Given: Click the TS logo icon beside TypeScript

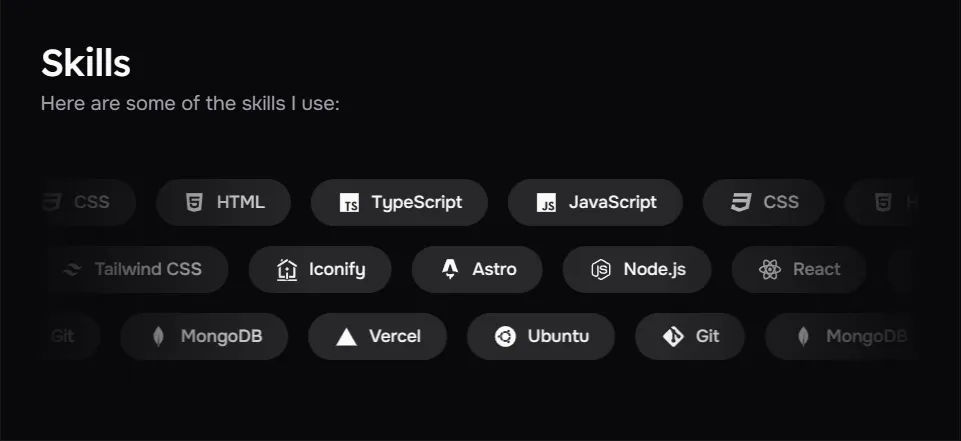Looking at the screenshot, I should (349, 203).
